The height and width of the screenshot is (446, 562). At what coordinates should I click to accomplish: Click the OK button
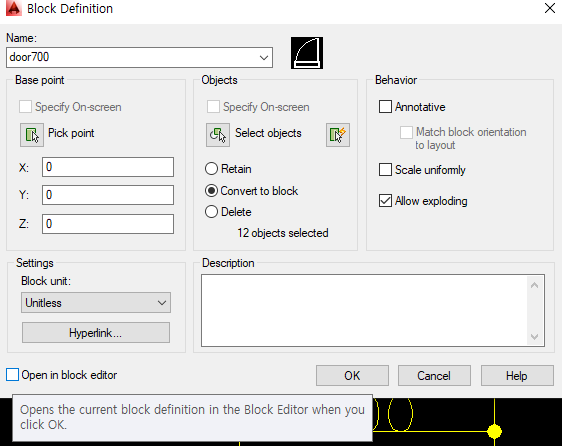(352, 376)
